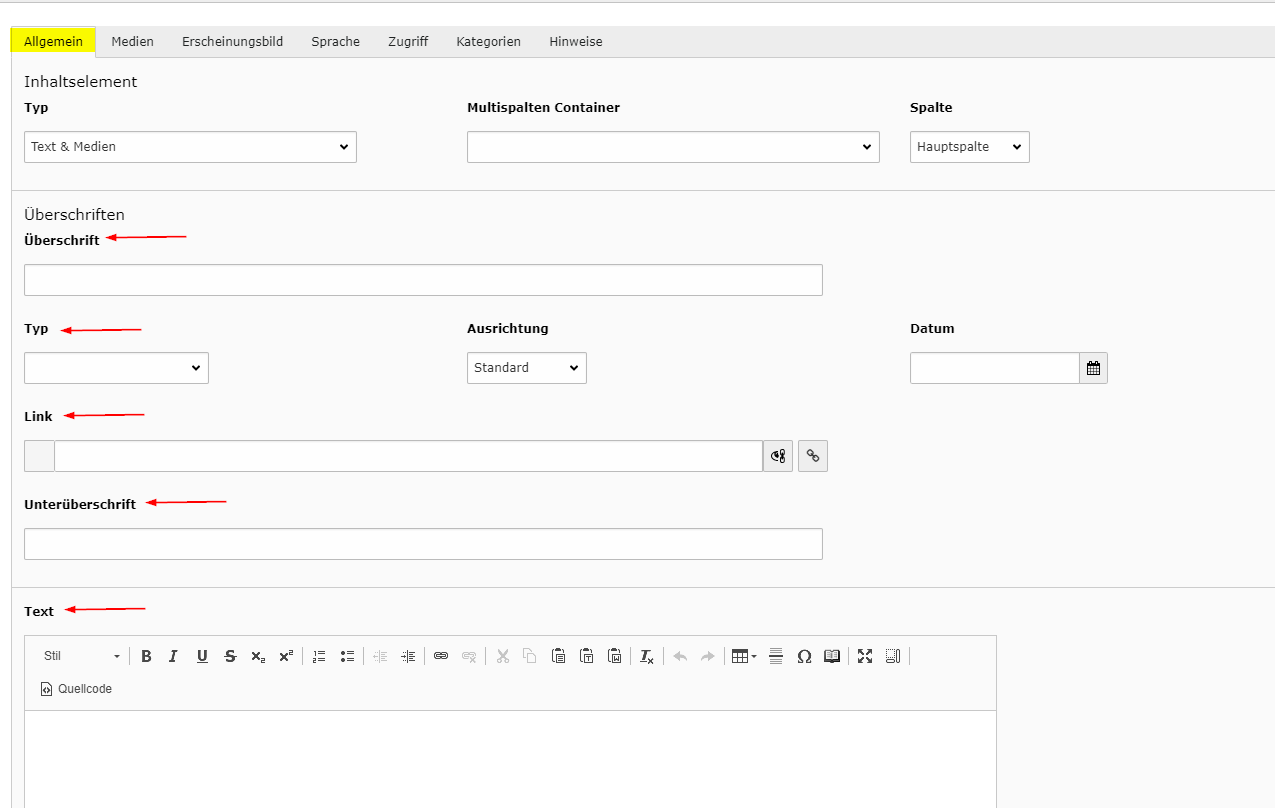Insert a special character (Omega icon)

pos(804,656)
